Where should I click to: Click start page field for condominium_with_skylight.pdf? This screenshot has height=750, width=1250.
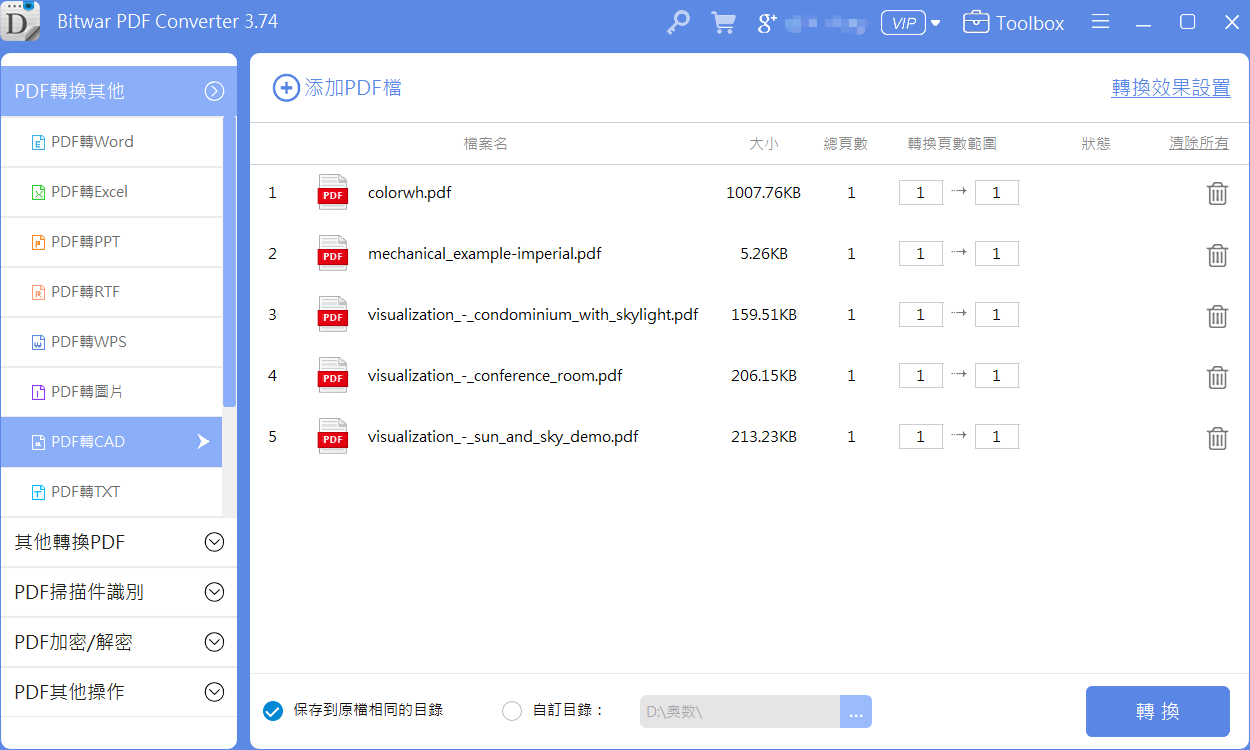(x=921, y=315)
